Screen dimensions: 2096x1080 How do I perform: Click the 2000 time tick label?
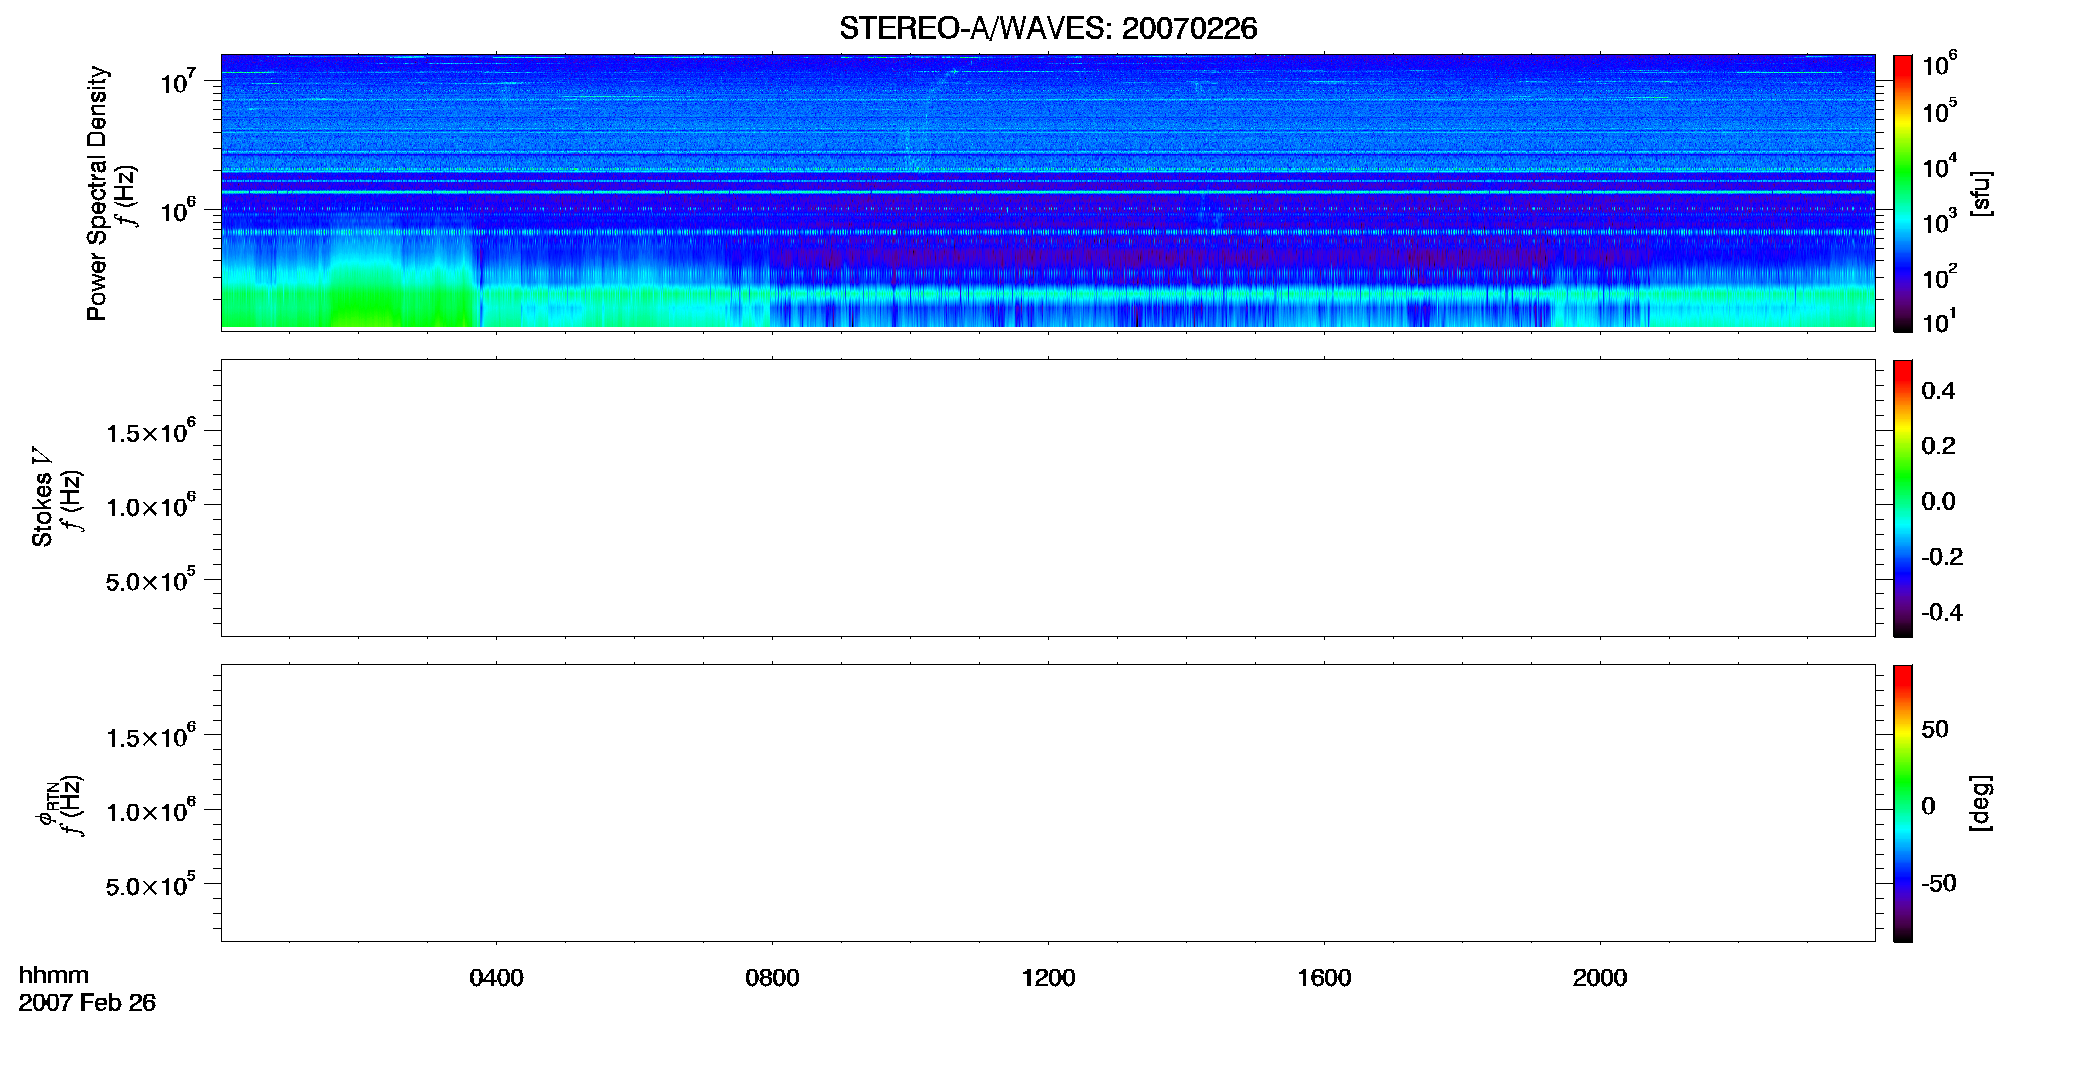[x=1600, y=978]
